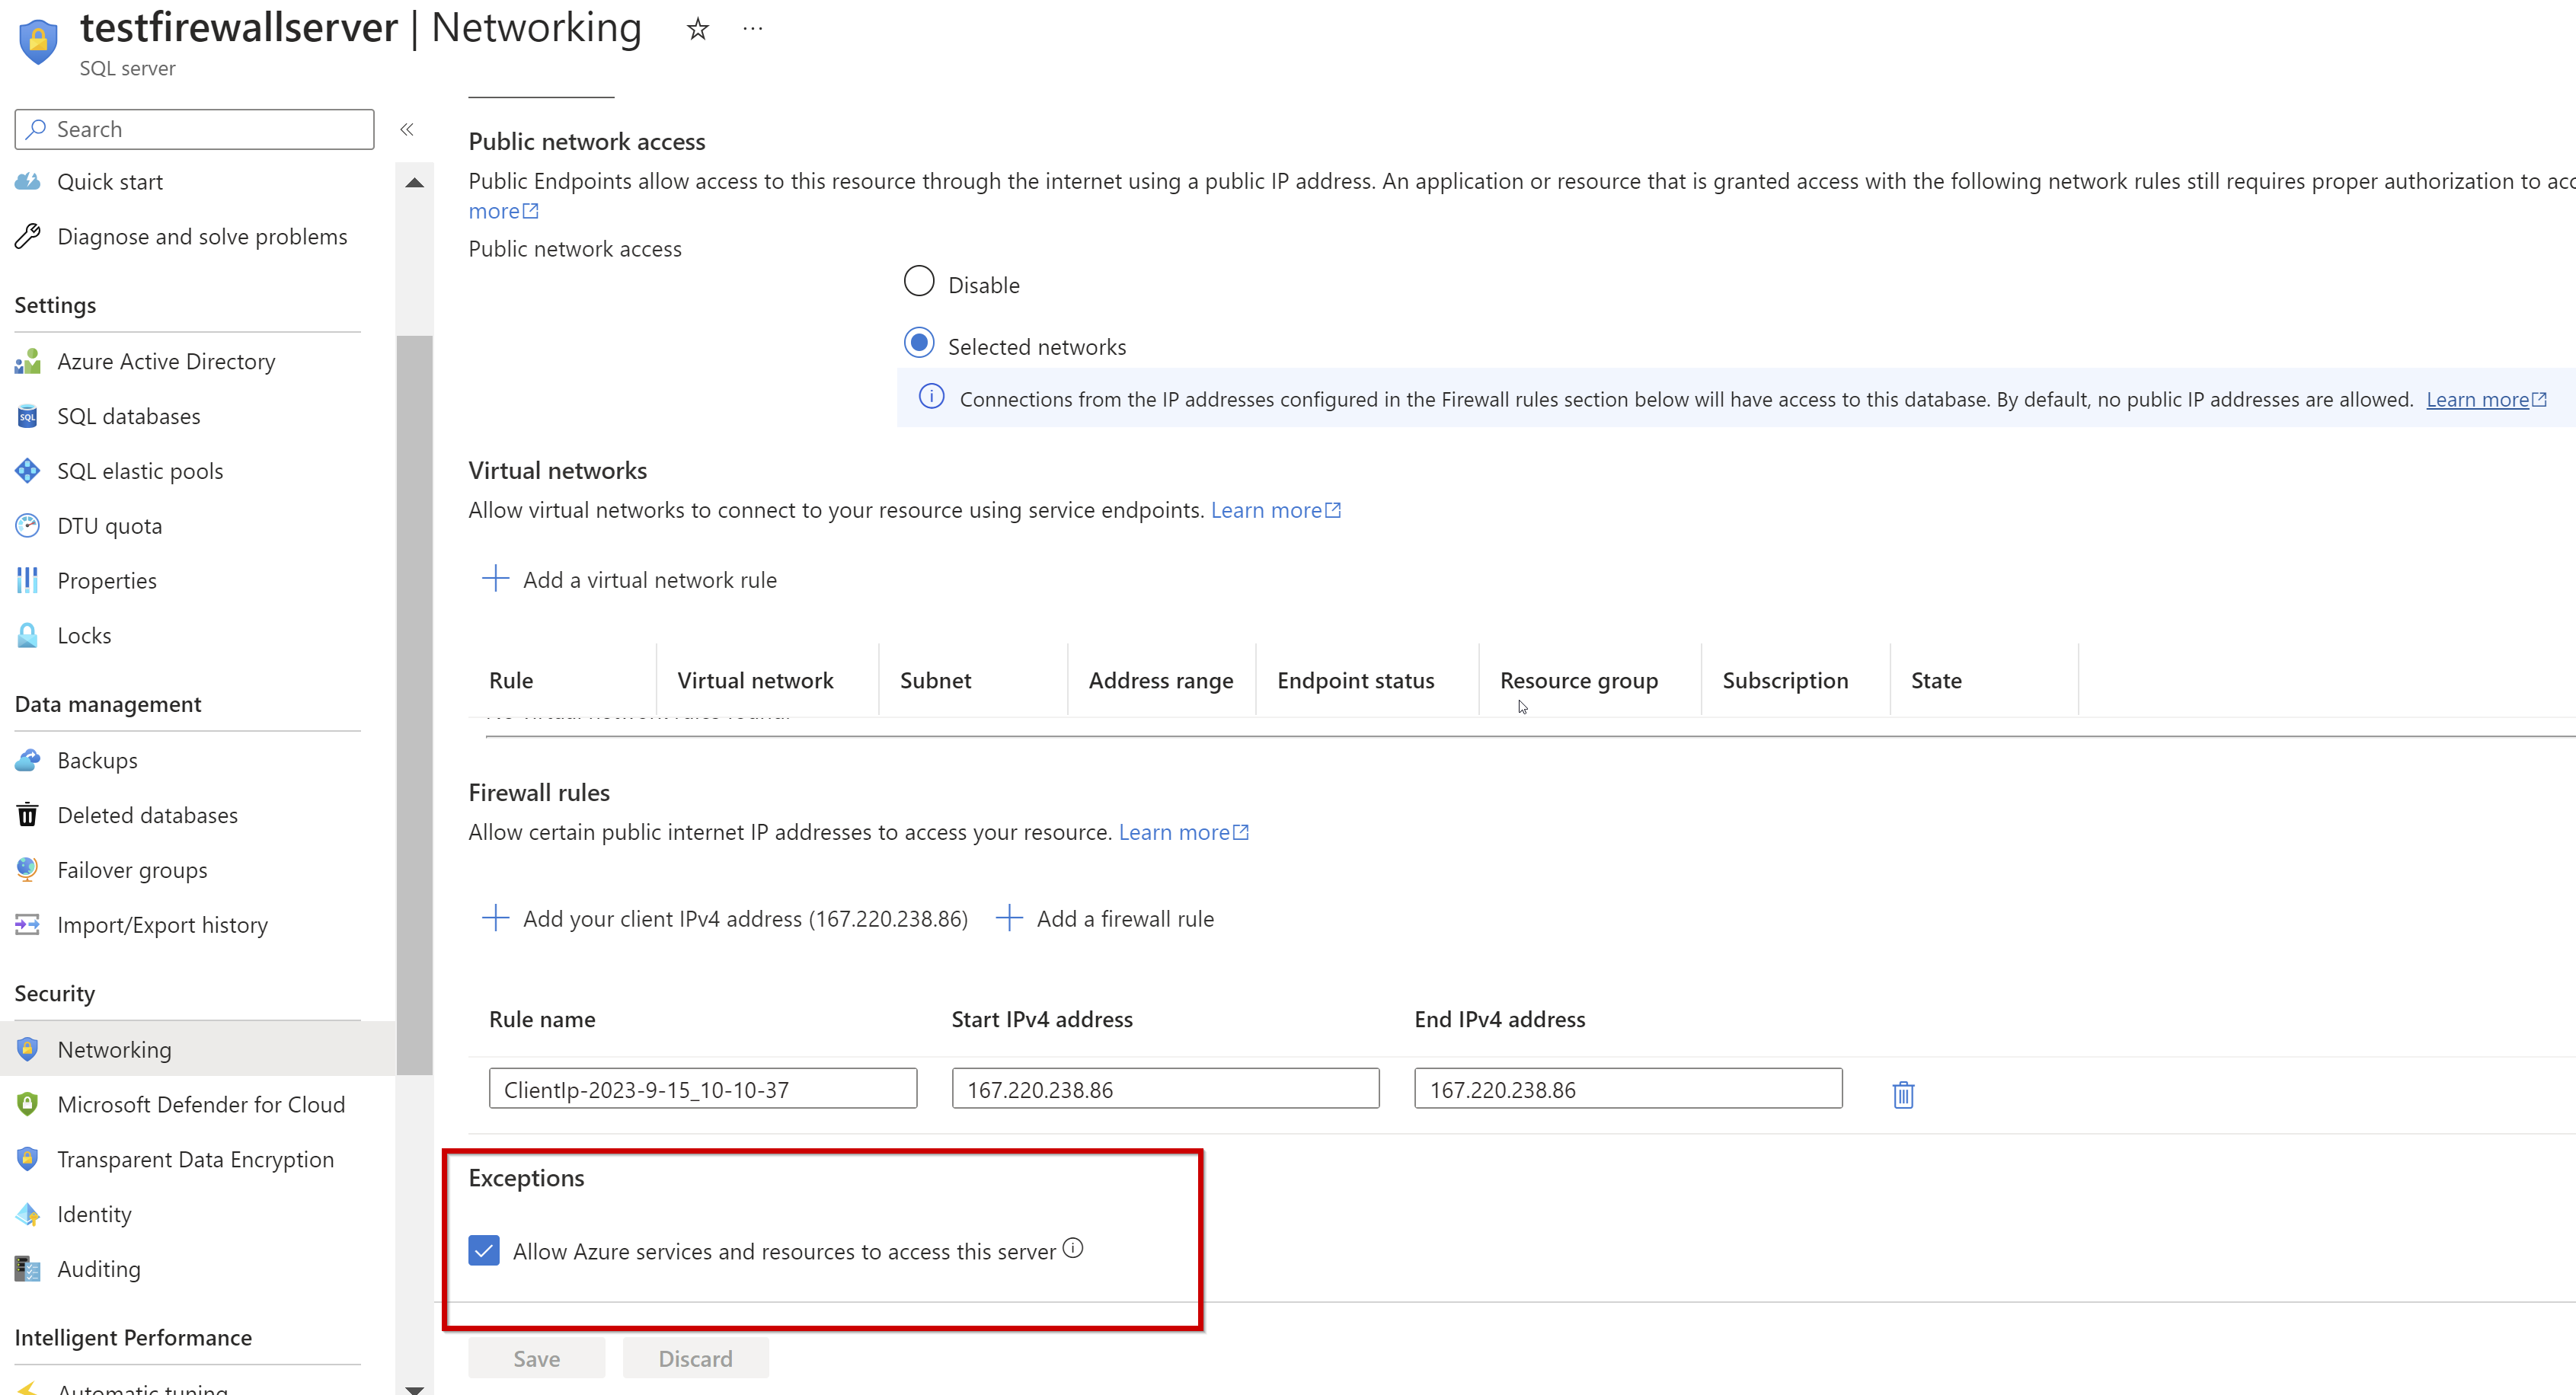
Task: Click Add a virtual network rule text
Action: tap(650, 580)
